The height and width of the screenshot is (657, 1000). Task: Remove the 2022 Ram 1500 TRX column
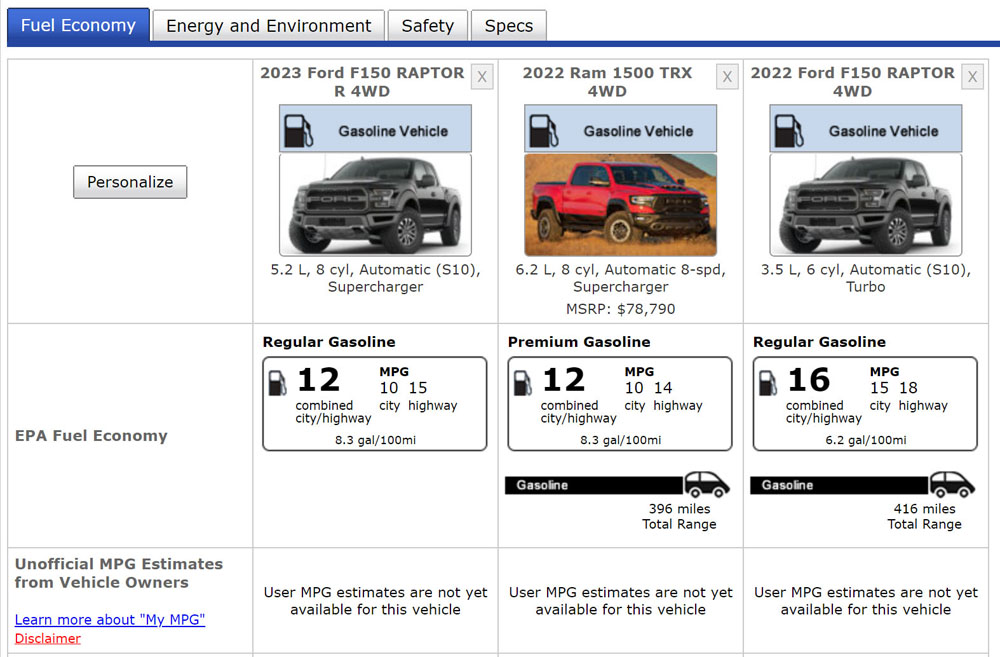[x=727, y=77]
